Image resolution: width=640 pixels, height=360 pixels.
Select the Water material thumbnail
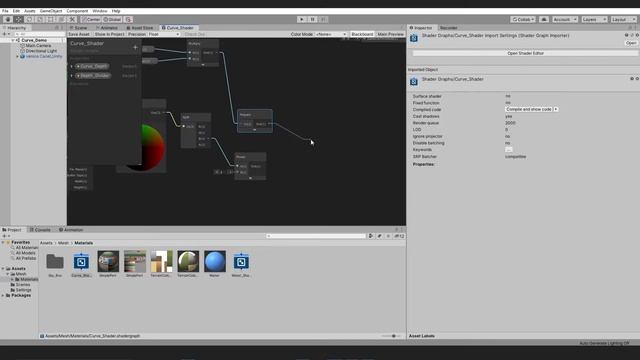(x=215, y=262)
